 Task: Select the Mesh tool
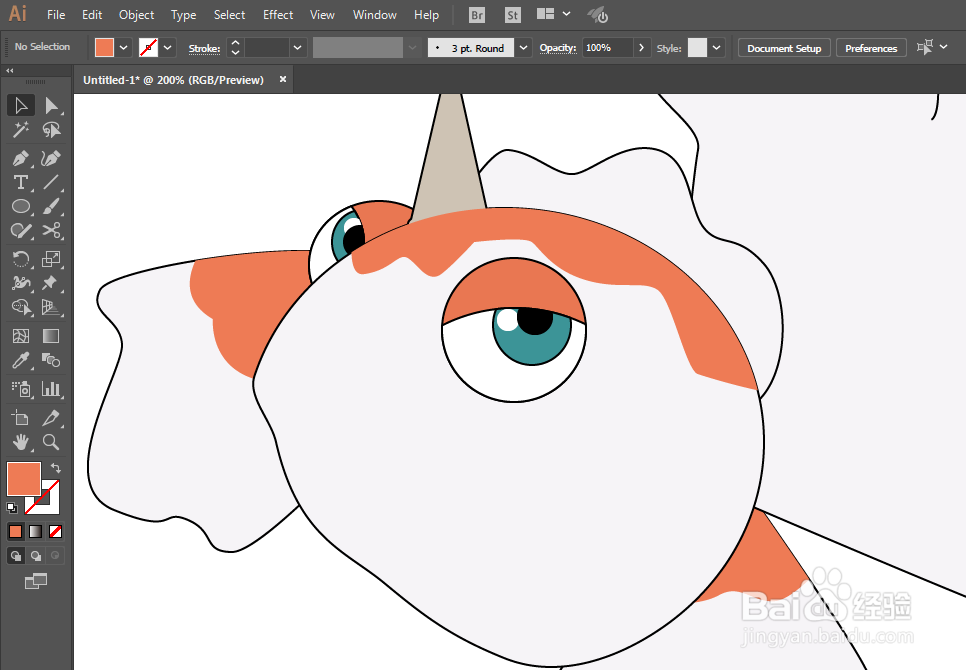pos(21,336)
